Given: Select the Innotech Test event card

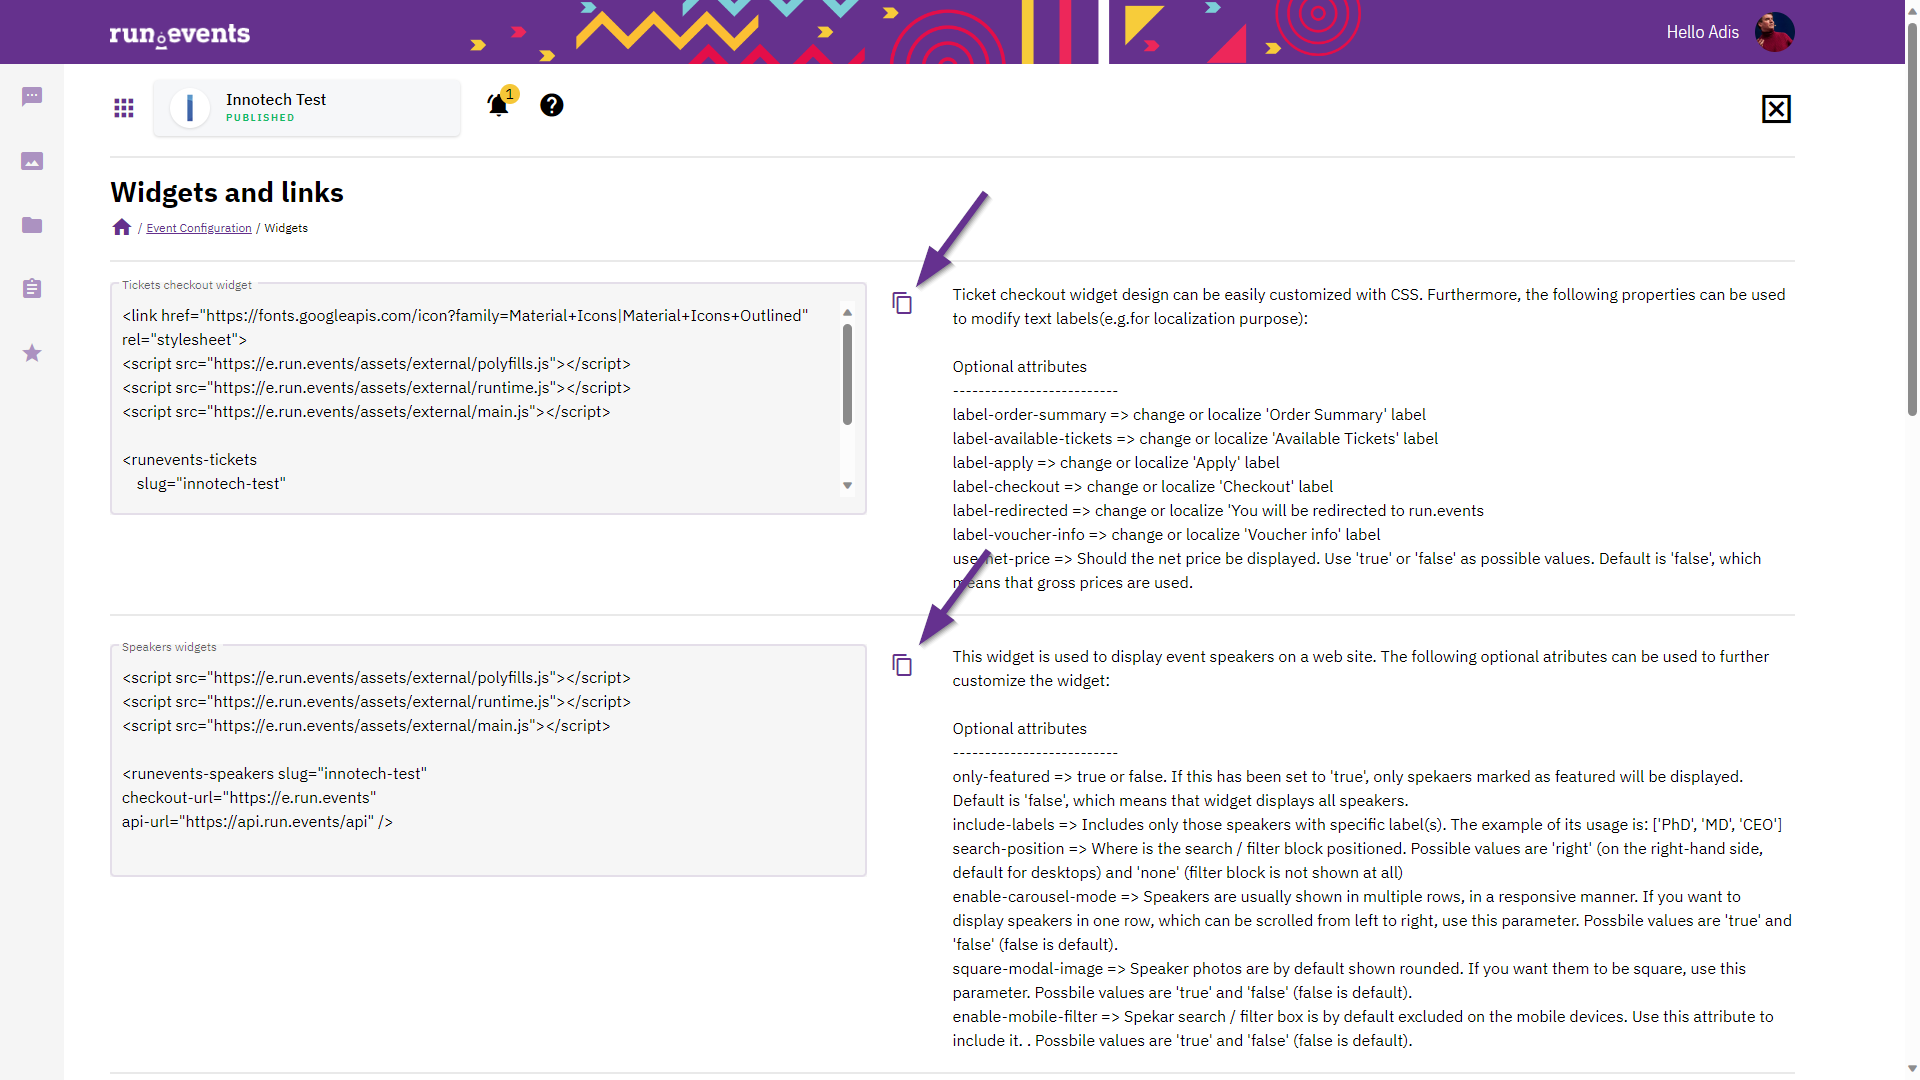Looking at the screenshot, I should point(307,108).
